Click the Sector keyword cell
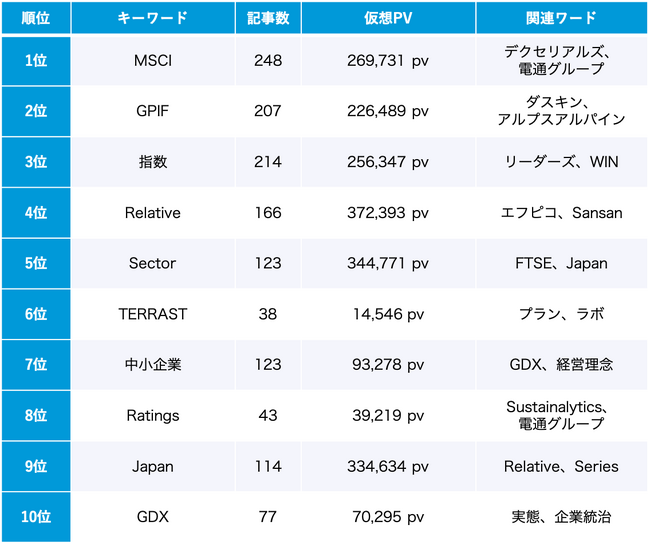650x546 pixels. (x=152, y=264)
